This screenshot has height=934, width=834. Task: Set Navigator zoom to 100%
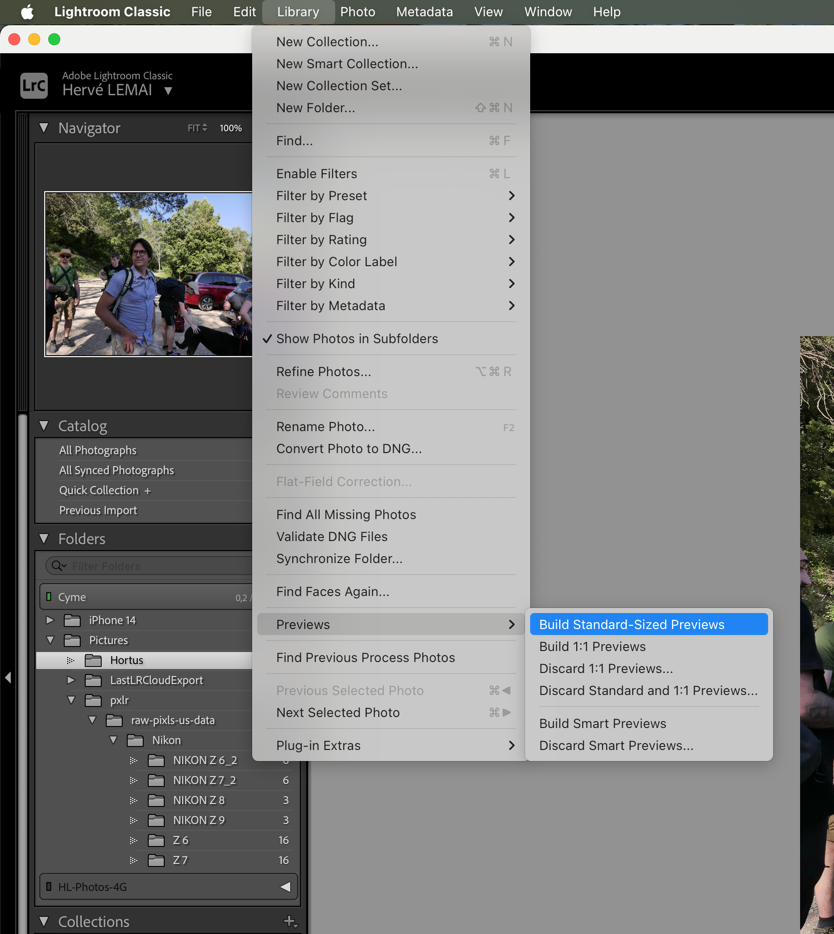[231, 127]
